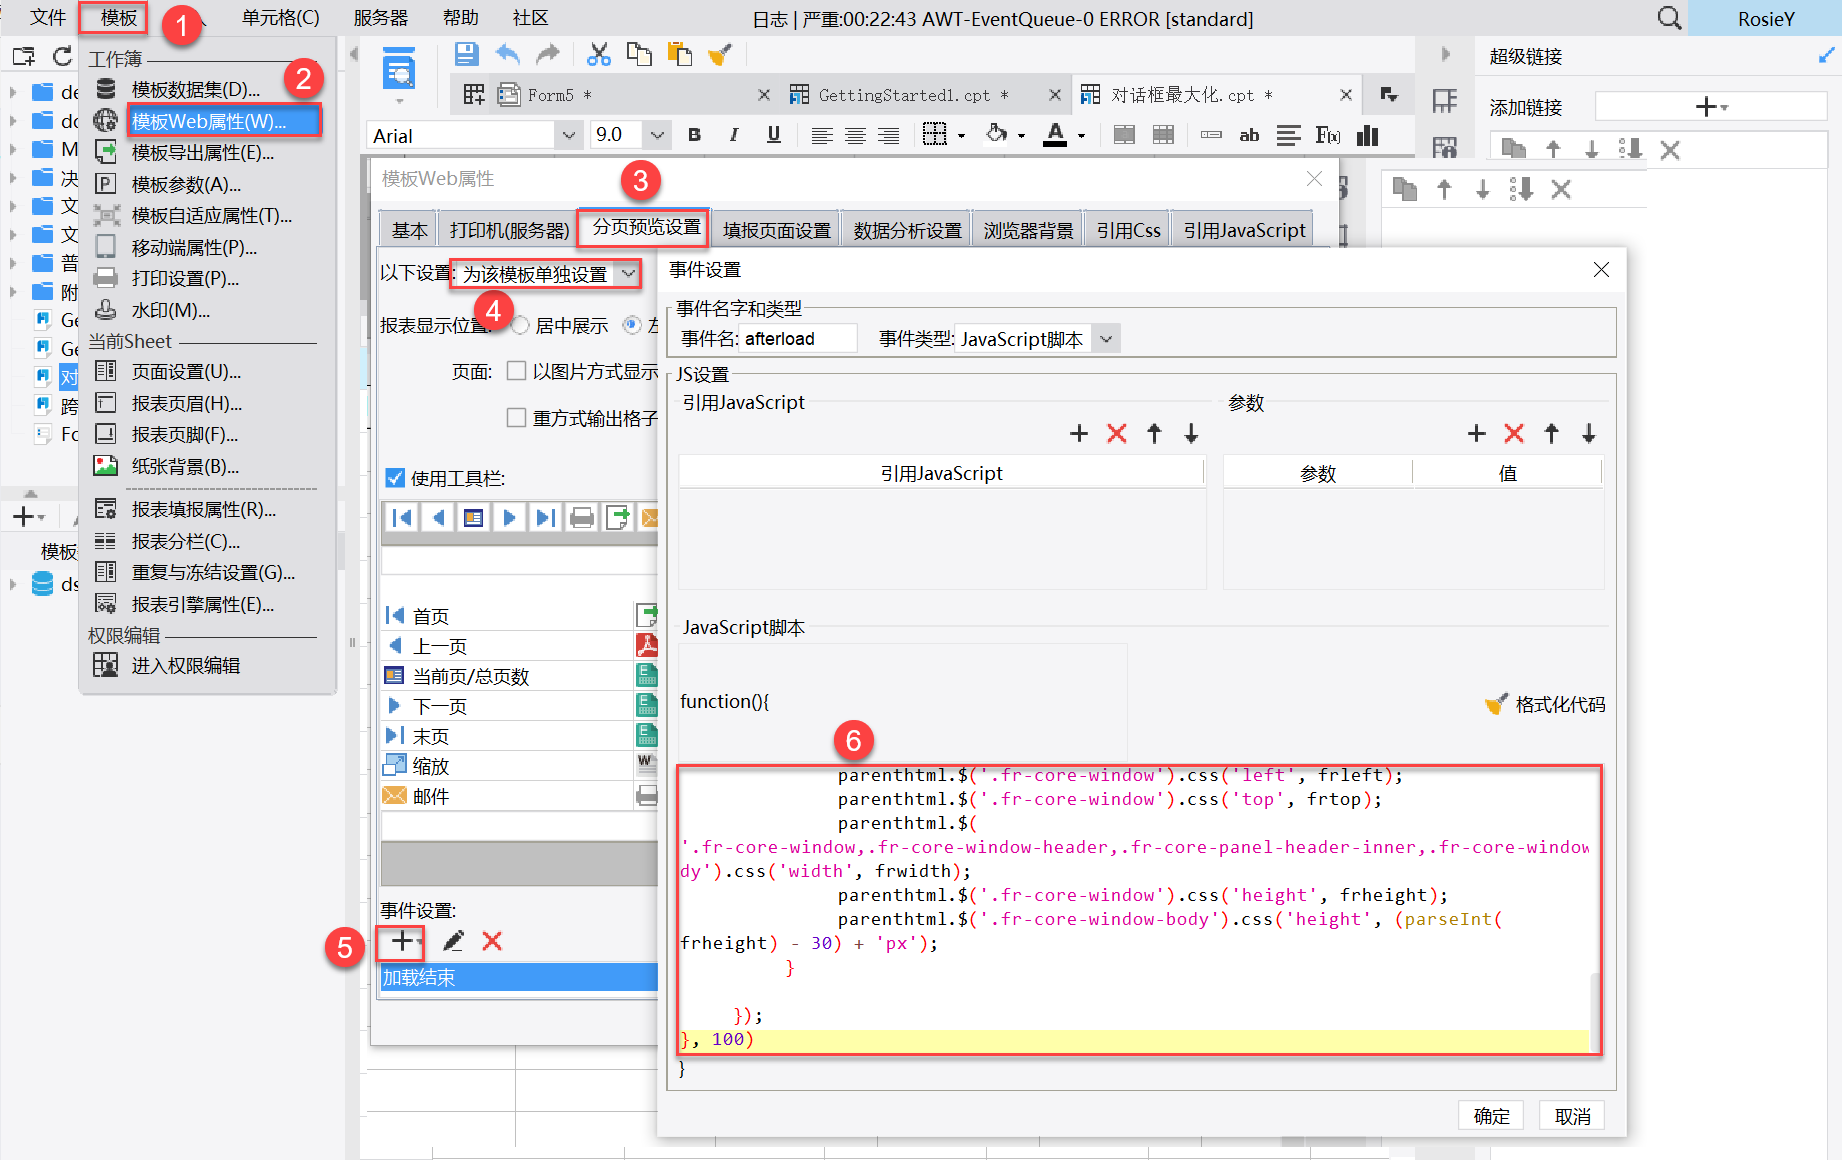The height and width of the screenshot is (1160, 1842).
Task: Click the 确定 button
Action: coord(1490,1115)
